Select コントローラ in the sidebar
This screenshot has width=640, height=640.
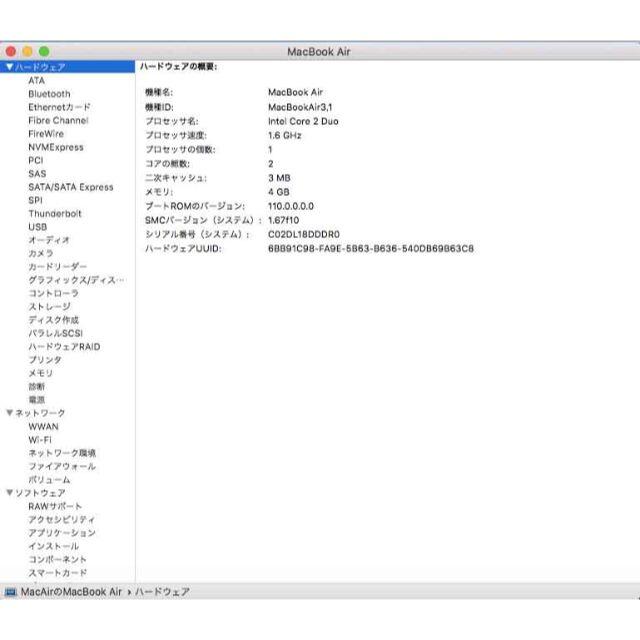coord(53,293)
